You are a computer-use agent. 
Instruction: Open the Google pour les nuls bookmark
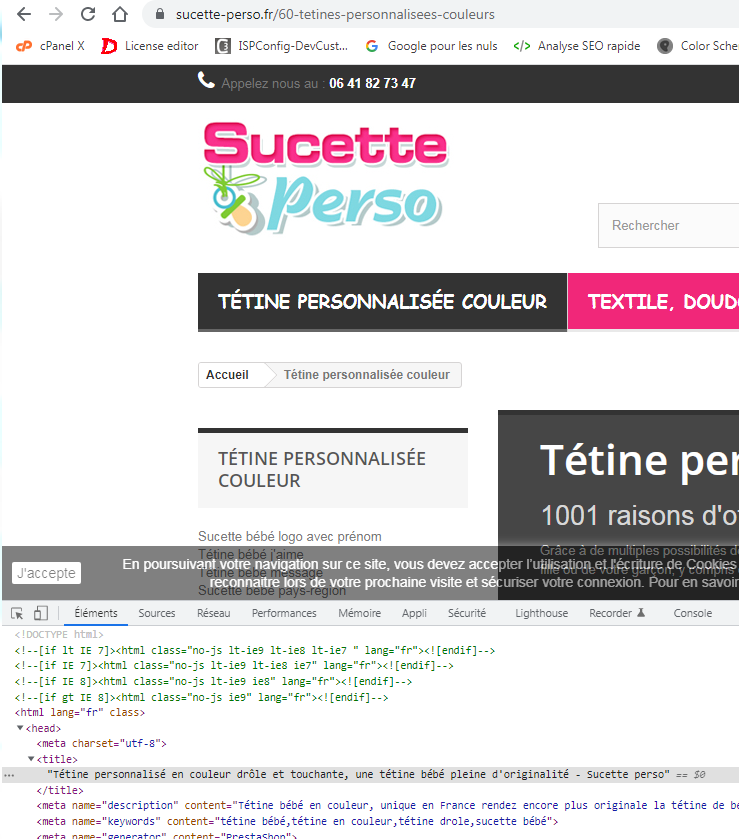(x=431, y=46)
